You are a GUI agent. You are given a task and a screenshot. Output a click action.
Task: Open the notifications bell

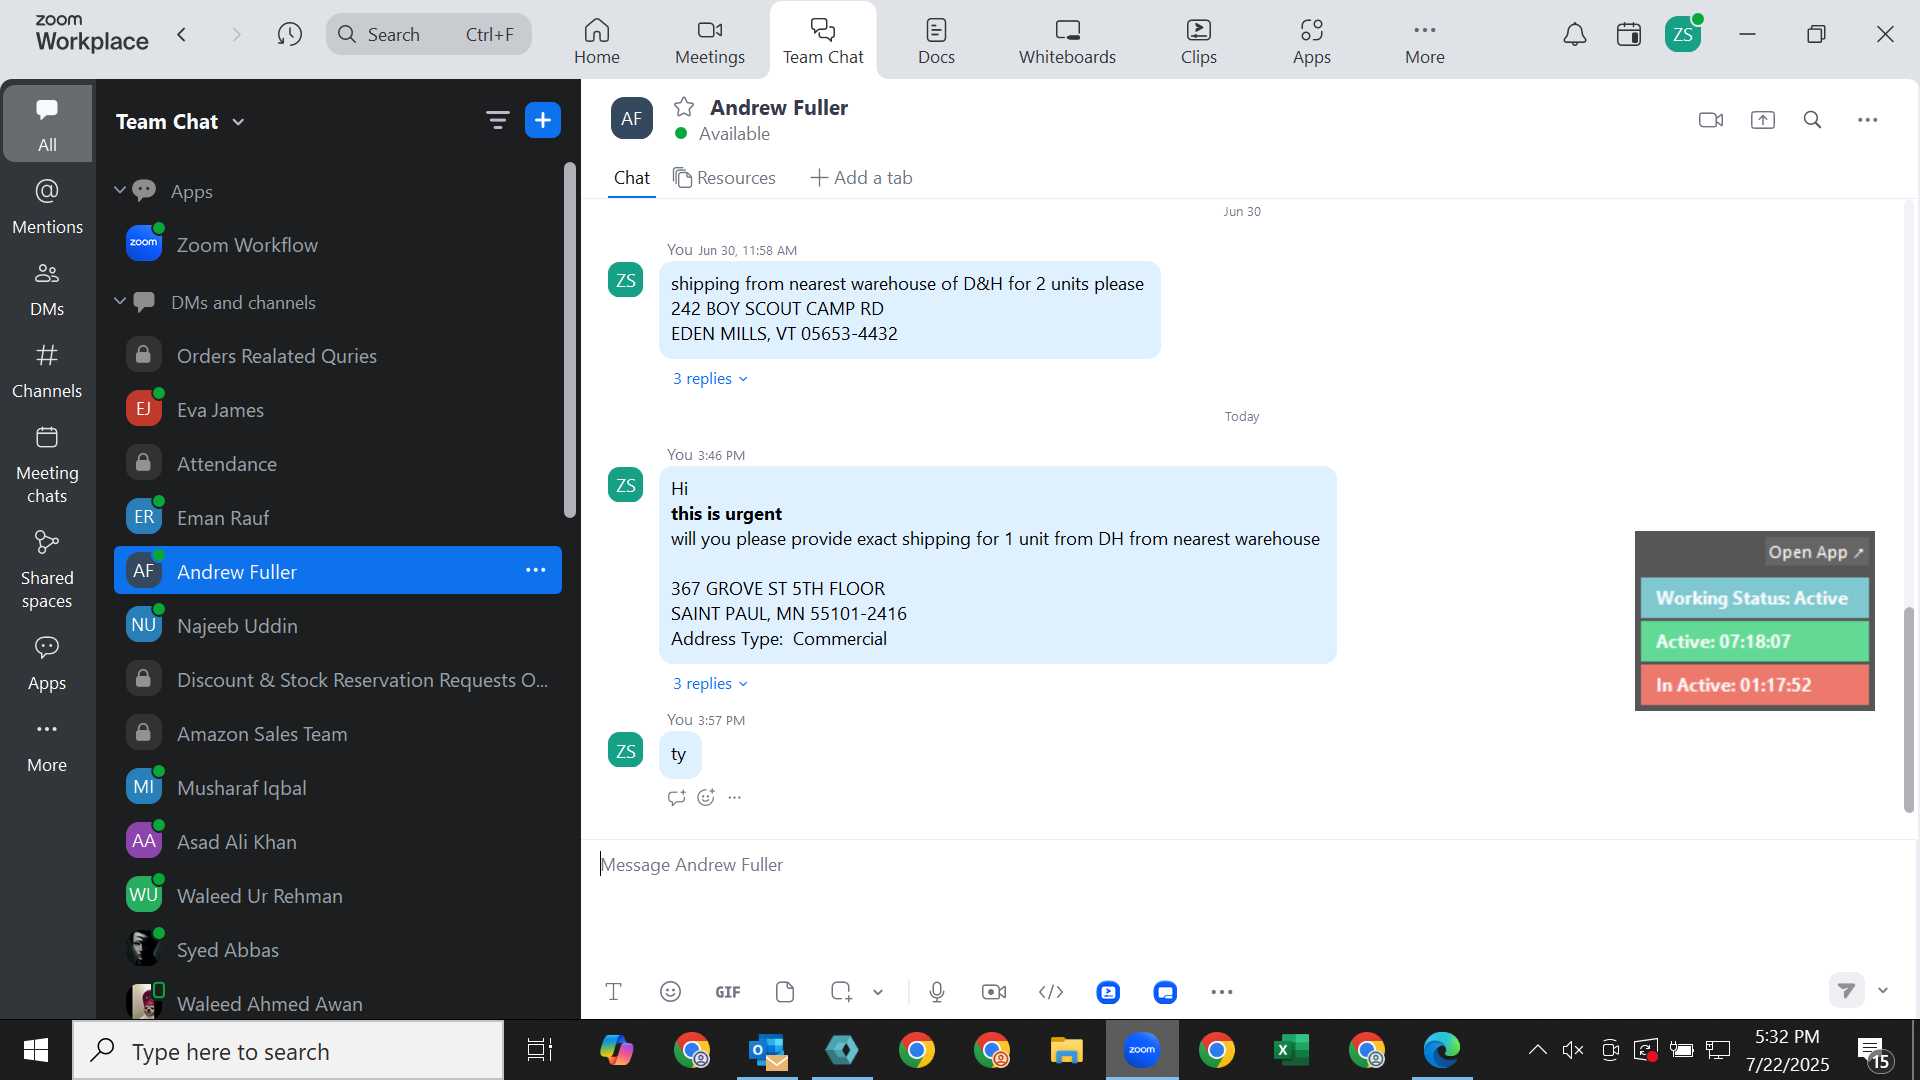tap(1575, 35)
